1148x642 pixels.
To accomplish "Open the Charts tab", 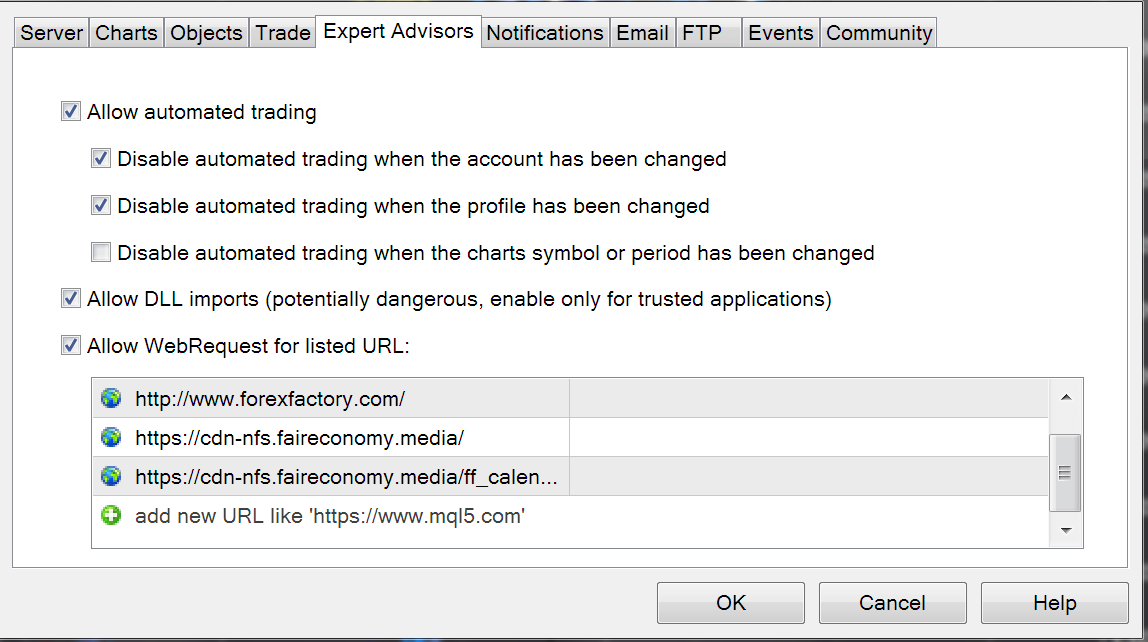I will [126, 33].
